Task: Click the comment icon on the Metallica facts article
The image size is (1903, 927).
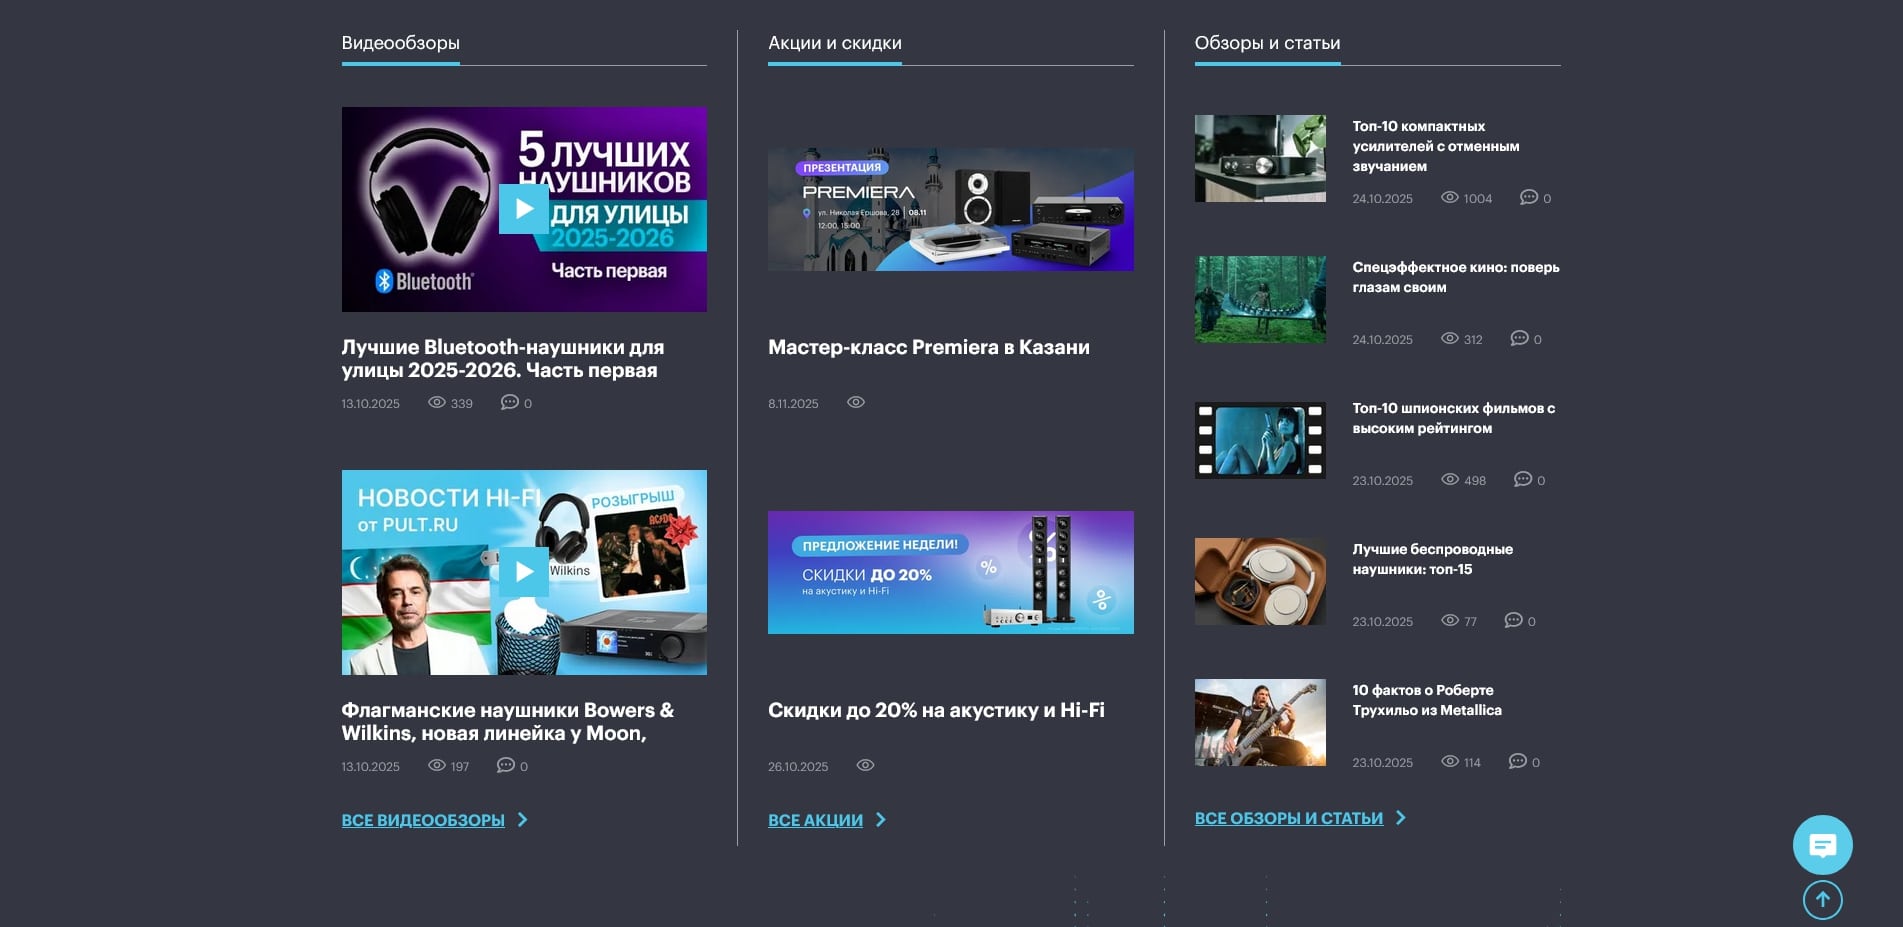Action: [x=1519, y=761]
